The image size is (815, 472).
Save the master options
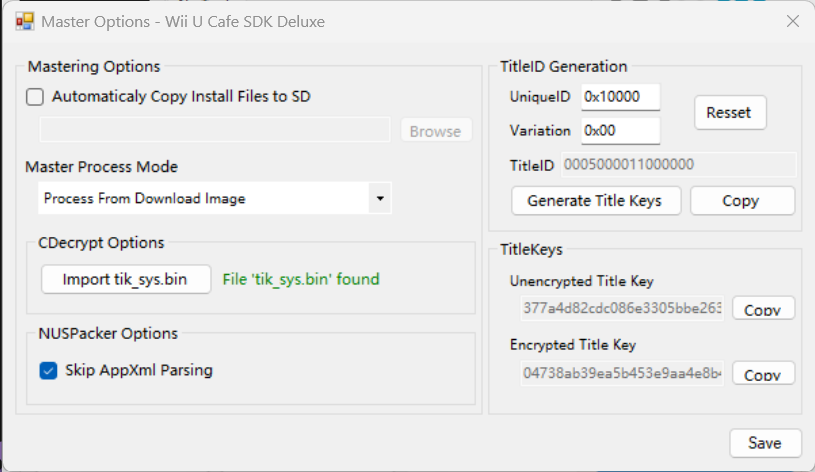point(765,443)
